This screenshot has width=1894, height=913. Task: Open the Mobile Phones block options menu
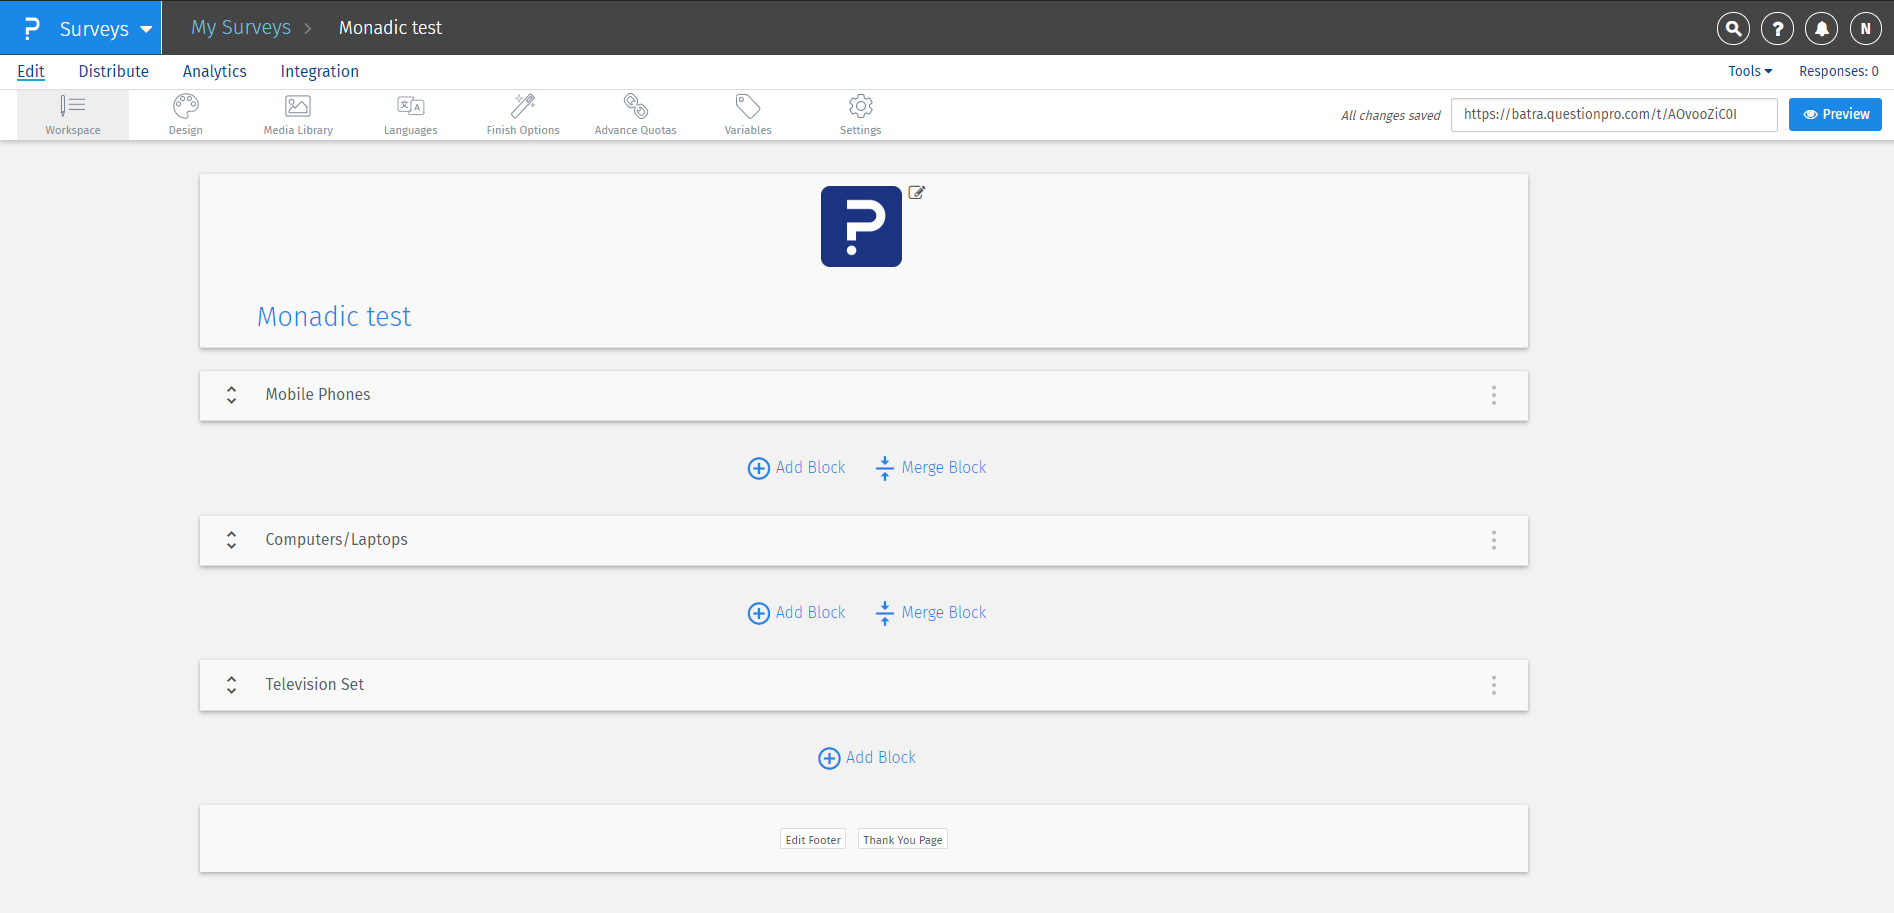coord(1493,396)
